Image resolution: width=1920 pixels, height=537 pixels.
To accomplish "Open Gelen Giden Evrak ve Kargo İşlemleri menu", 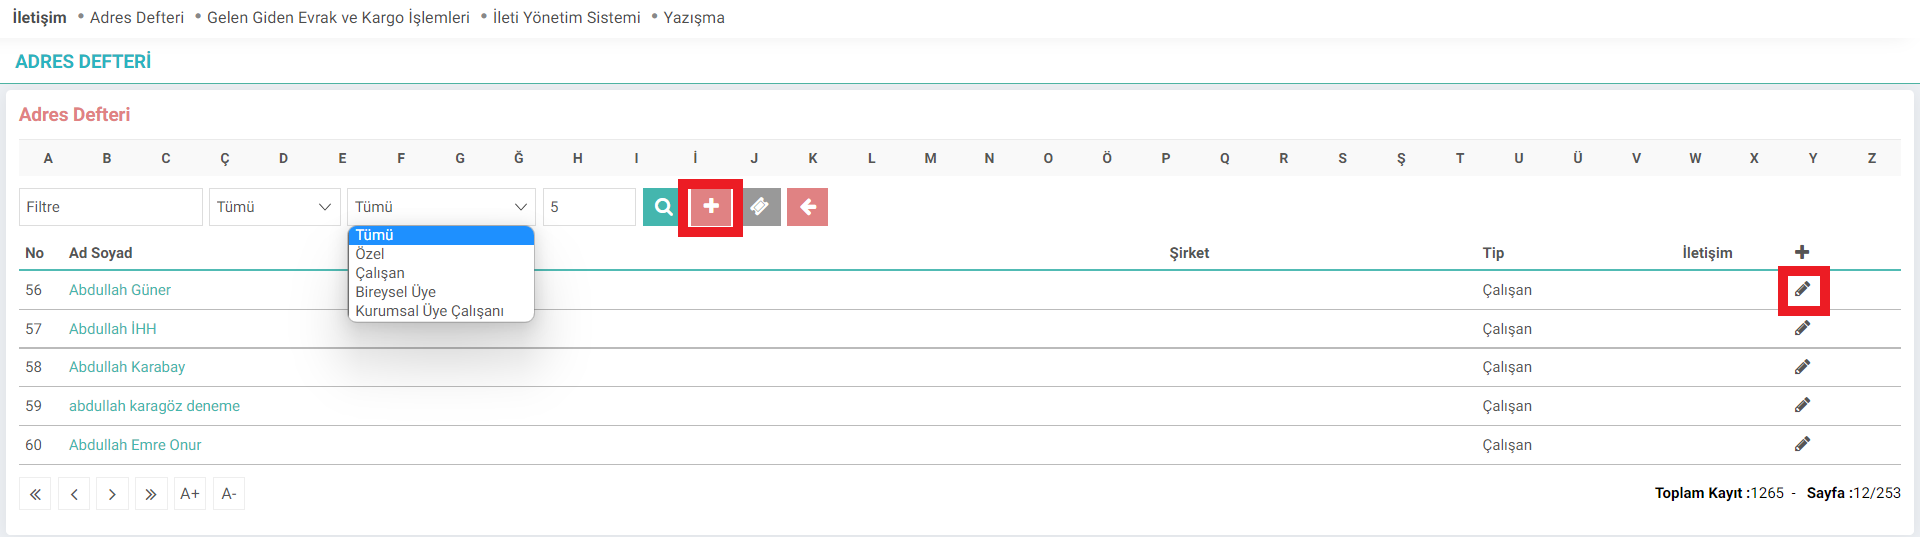I will (x=338, y=17).
